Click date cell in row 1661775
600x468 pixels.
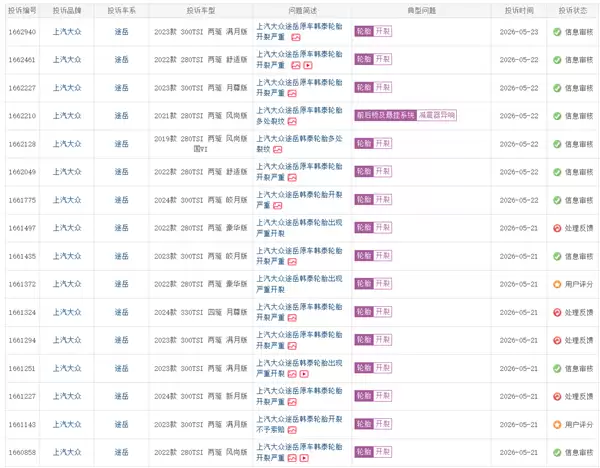click(x=519, y=201)
